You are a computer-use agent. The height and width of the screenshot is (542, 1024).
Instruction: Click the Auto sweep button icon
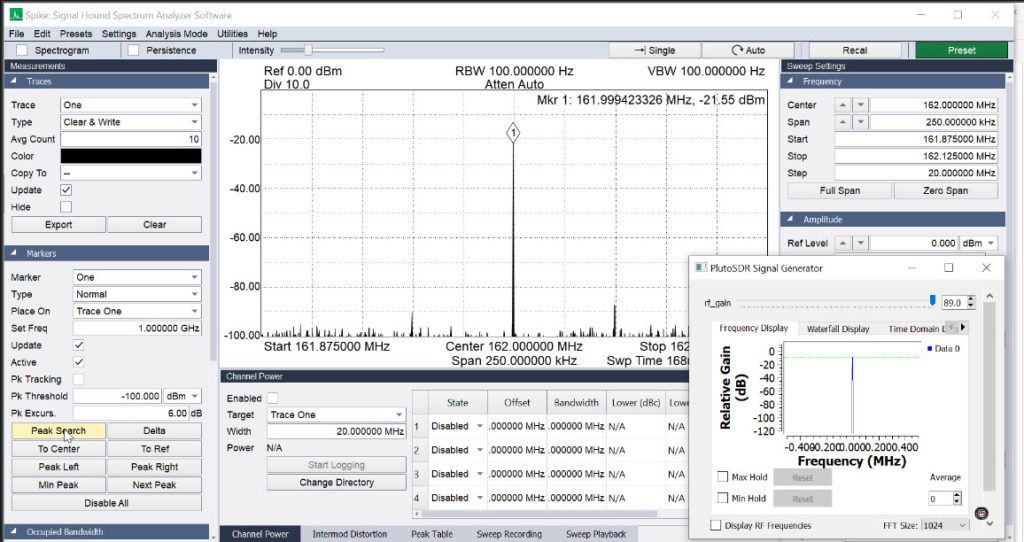(x=737, y=50)
